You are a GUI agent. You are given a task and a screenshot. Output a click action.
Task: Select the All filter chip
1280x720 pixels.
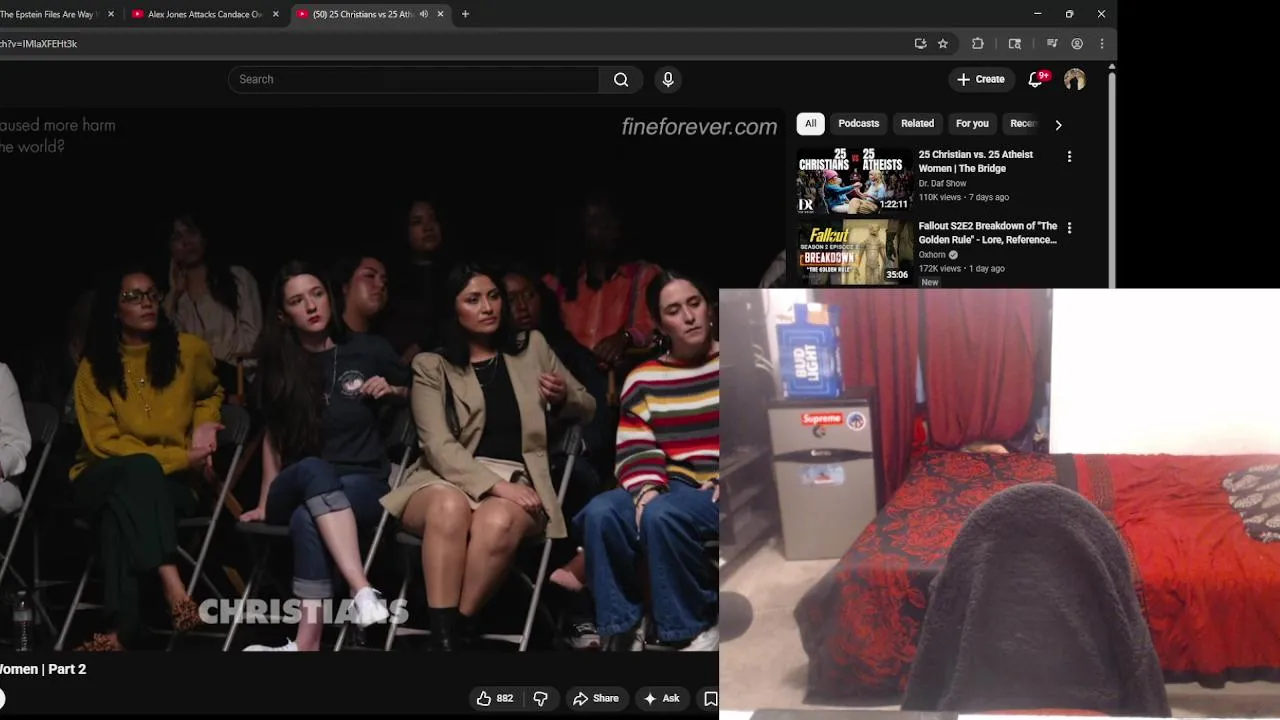click(811, 123)
